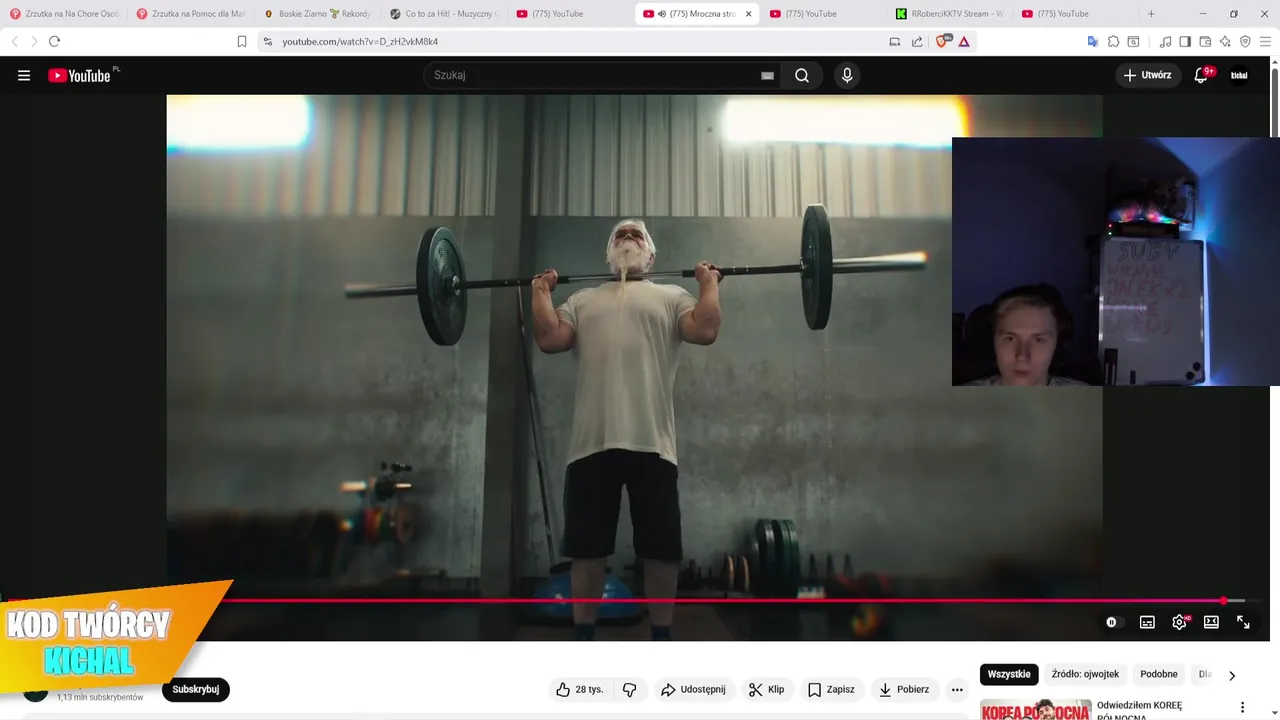Viewport: 1280px width, 720px height.
Task: Open Leo AI sparkle icon
Action: coord(1225,41)
